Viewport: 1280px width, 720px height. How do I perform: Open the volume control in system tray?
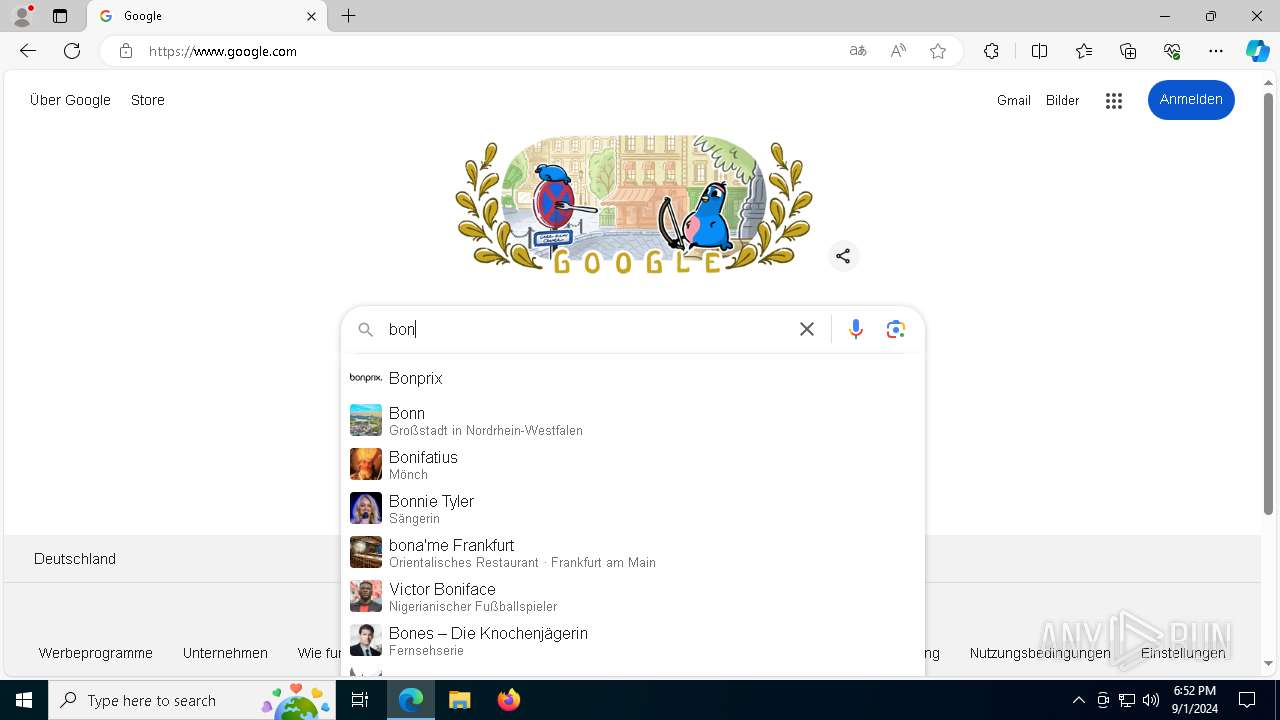1151,700
